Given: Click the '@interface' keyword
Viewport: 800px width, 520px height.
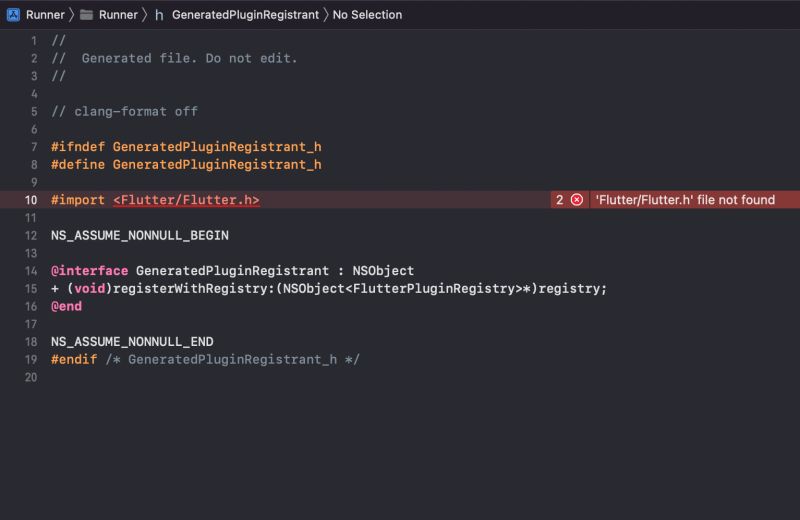Looking at the screenshot, I should click(89, 271).
